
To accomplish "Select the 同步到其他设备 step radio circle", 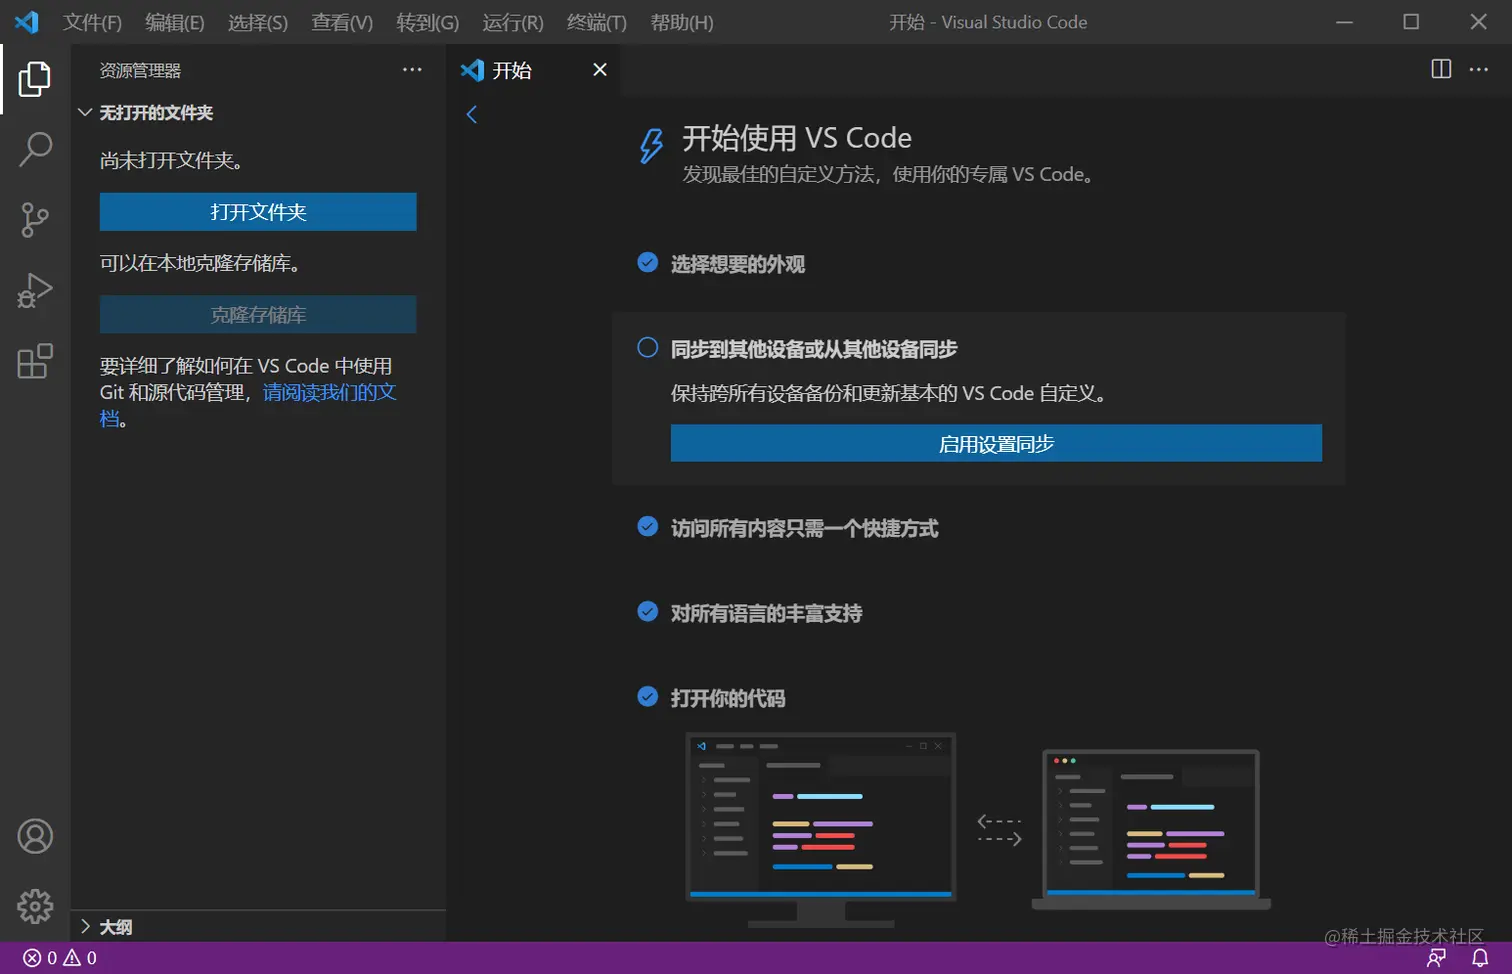I will coord(646,347).
